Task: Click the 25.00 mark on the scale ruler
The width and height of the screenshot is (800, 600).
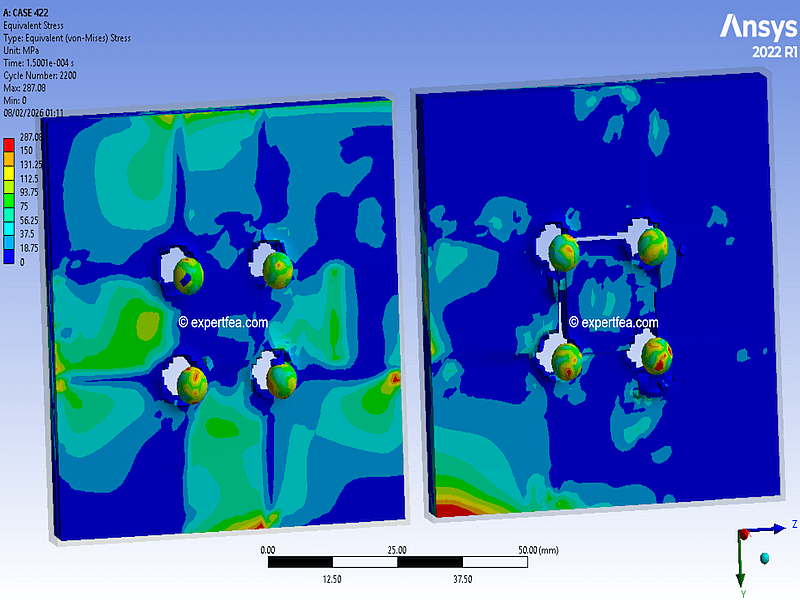Action: [x=396, y=550]
